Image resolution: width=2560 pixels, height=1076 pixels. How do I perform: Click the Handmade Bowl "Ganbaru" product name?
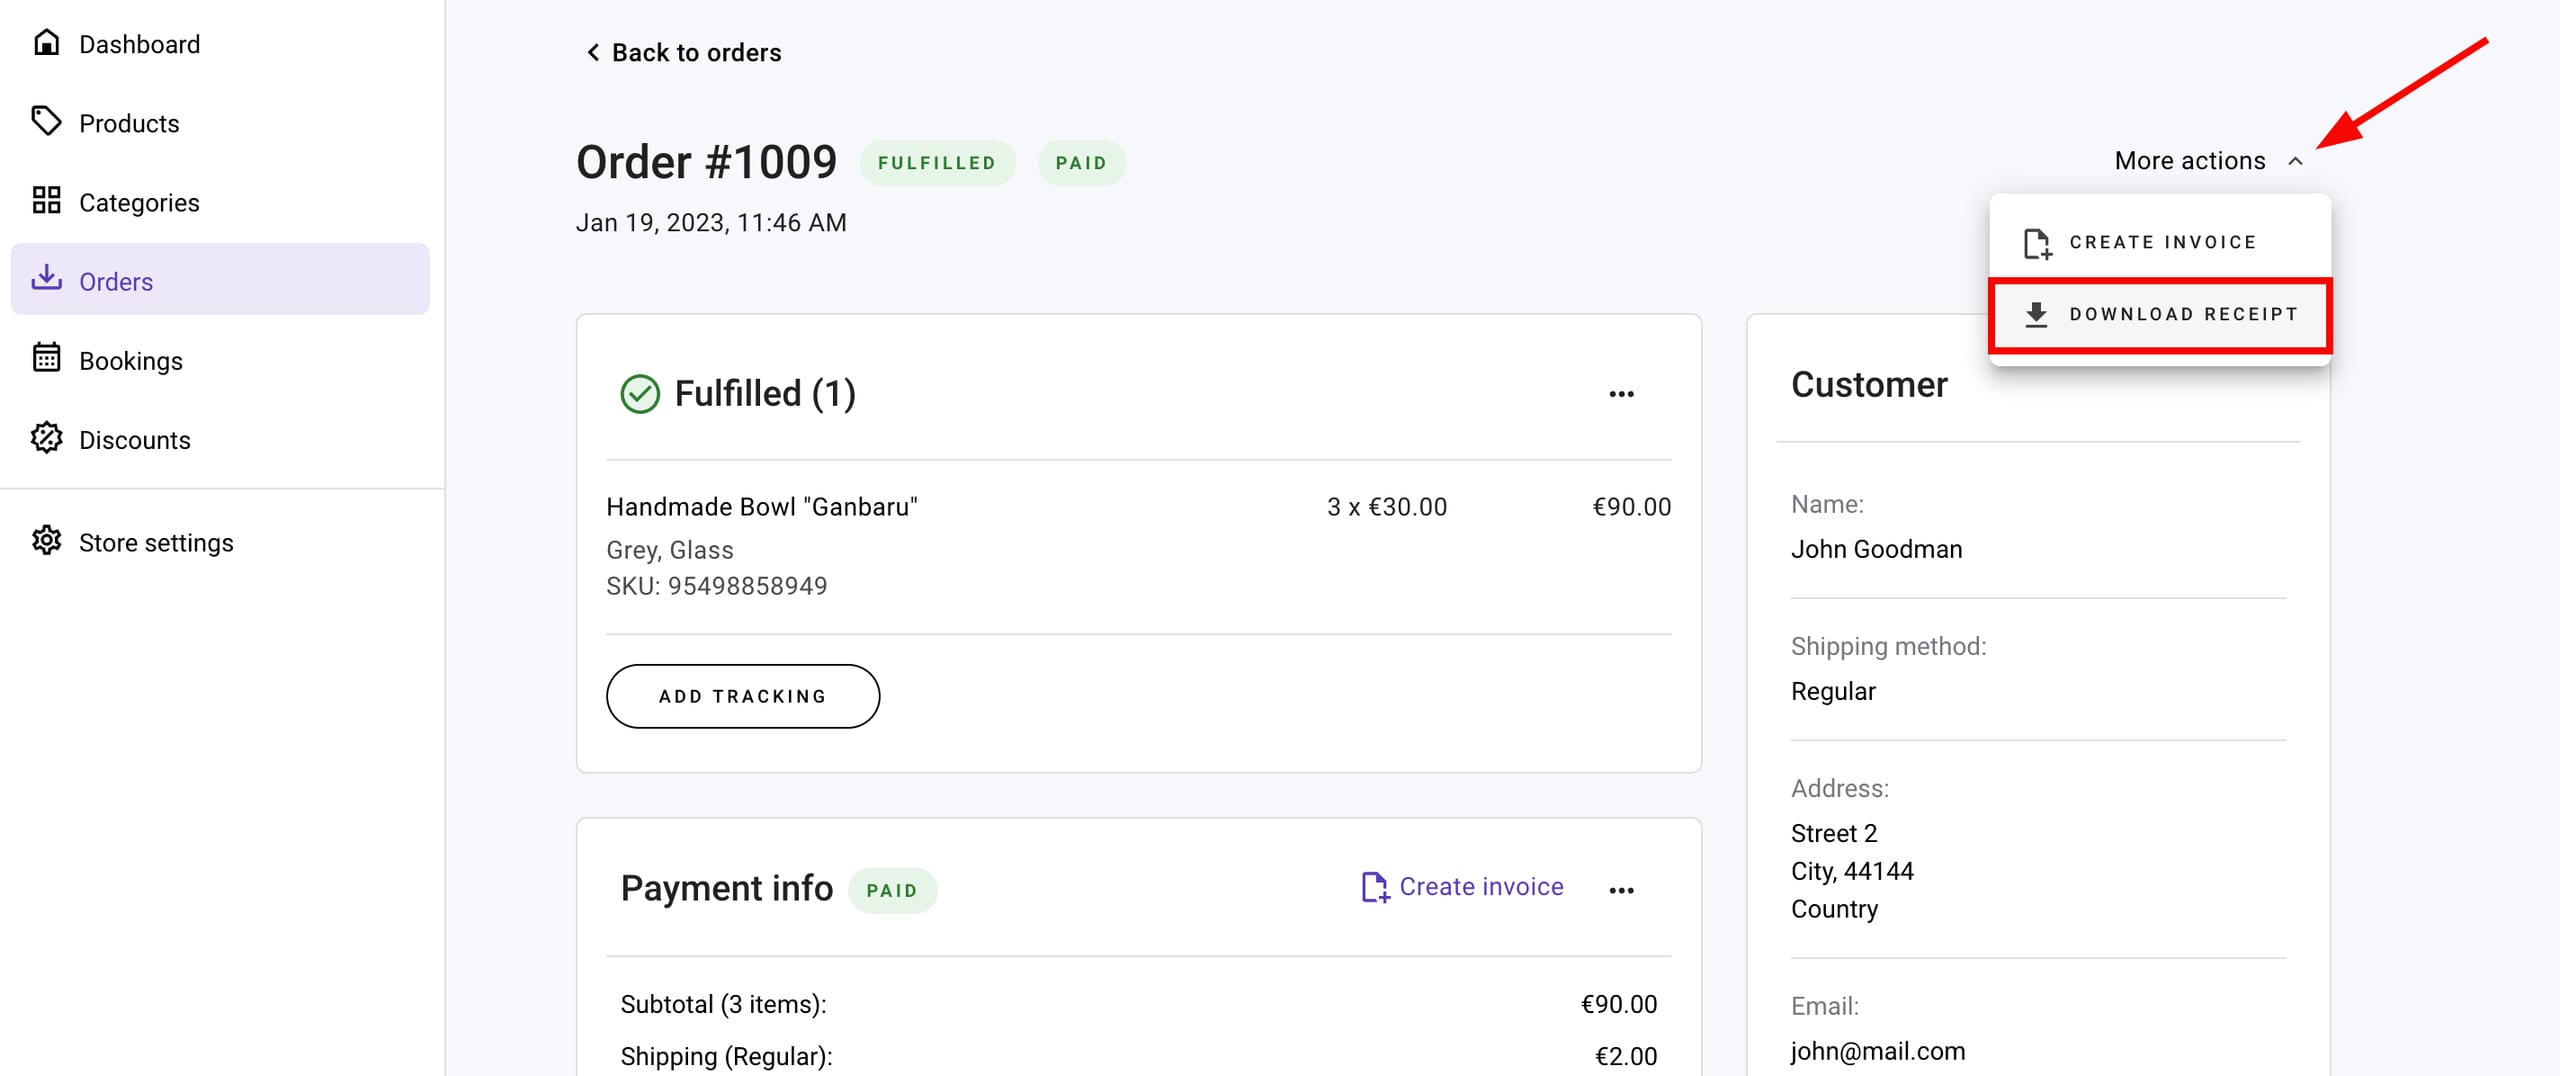pos(761,507)
